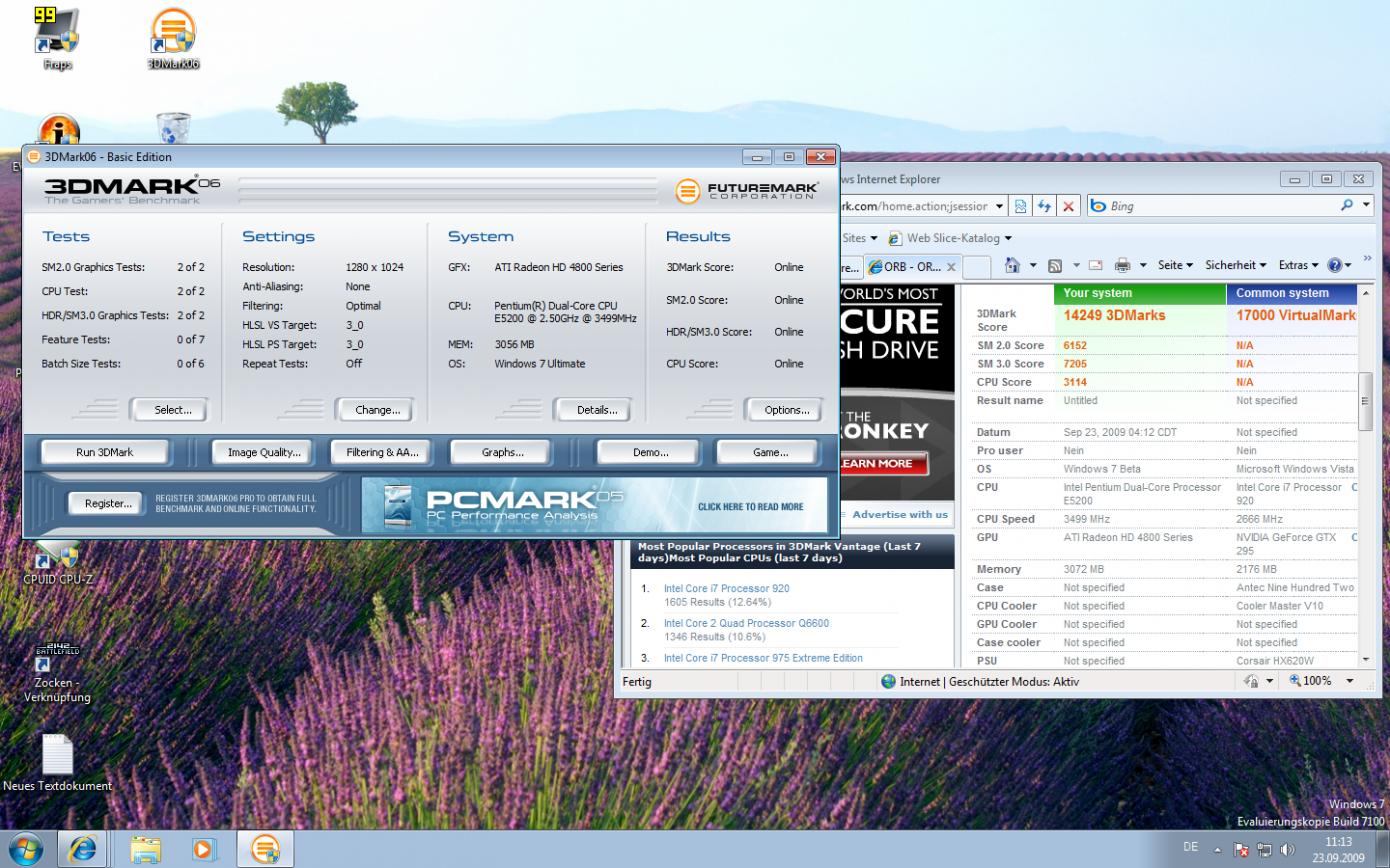1390x868 pixels.
Task: Select the ORB tab in IE
Action: click(x=912, y=266)
